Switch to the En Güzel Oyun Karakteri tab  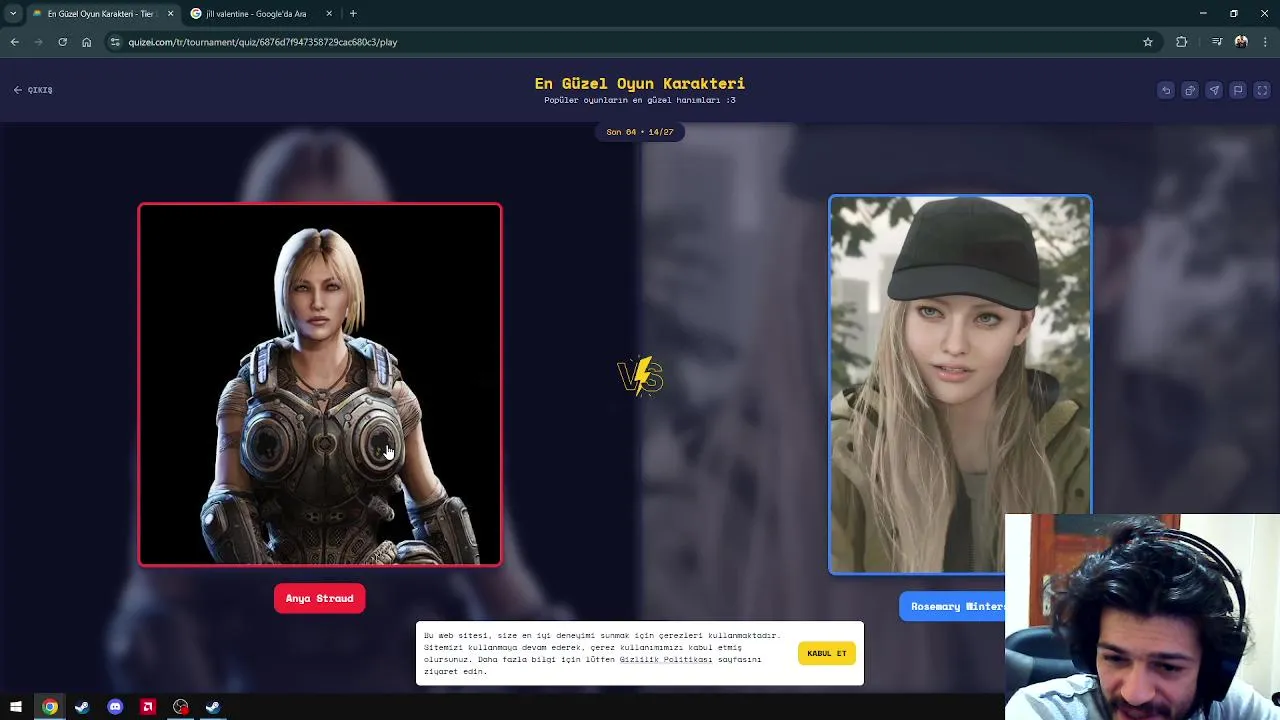(102, 13)
